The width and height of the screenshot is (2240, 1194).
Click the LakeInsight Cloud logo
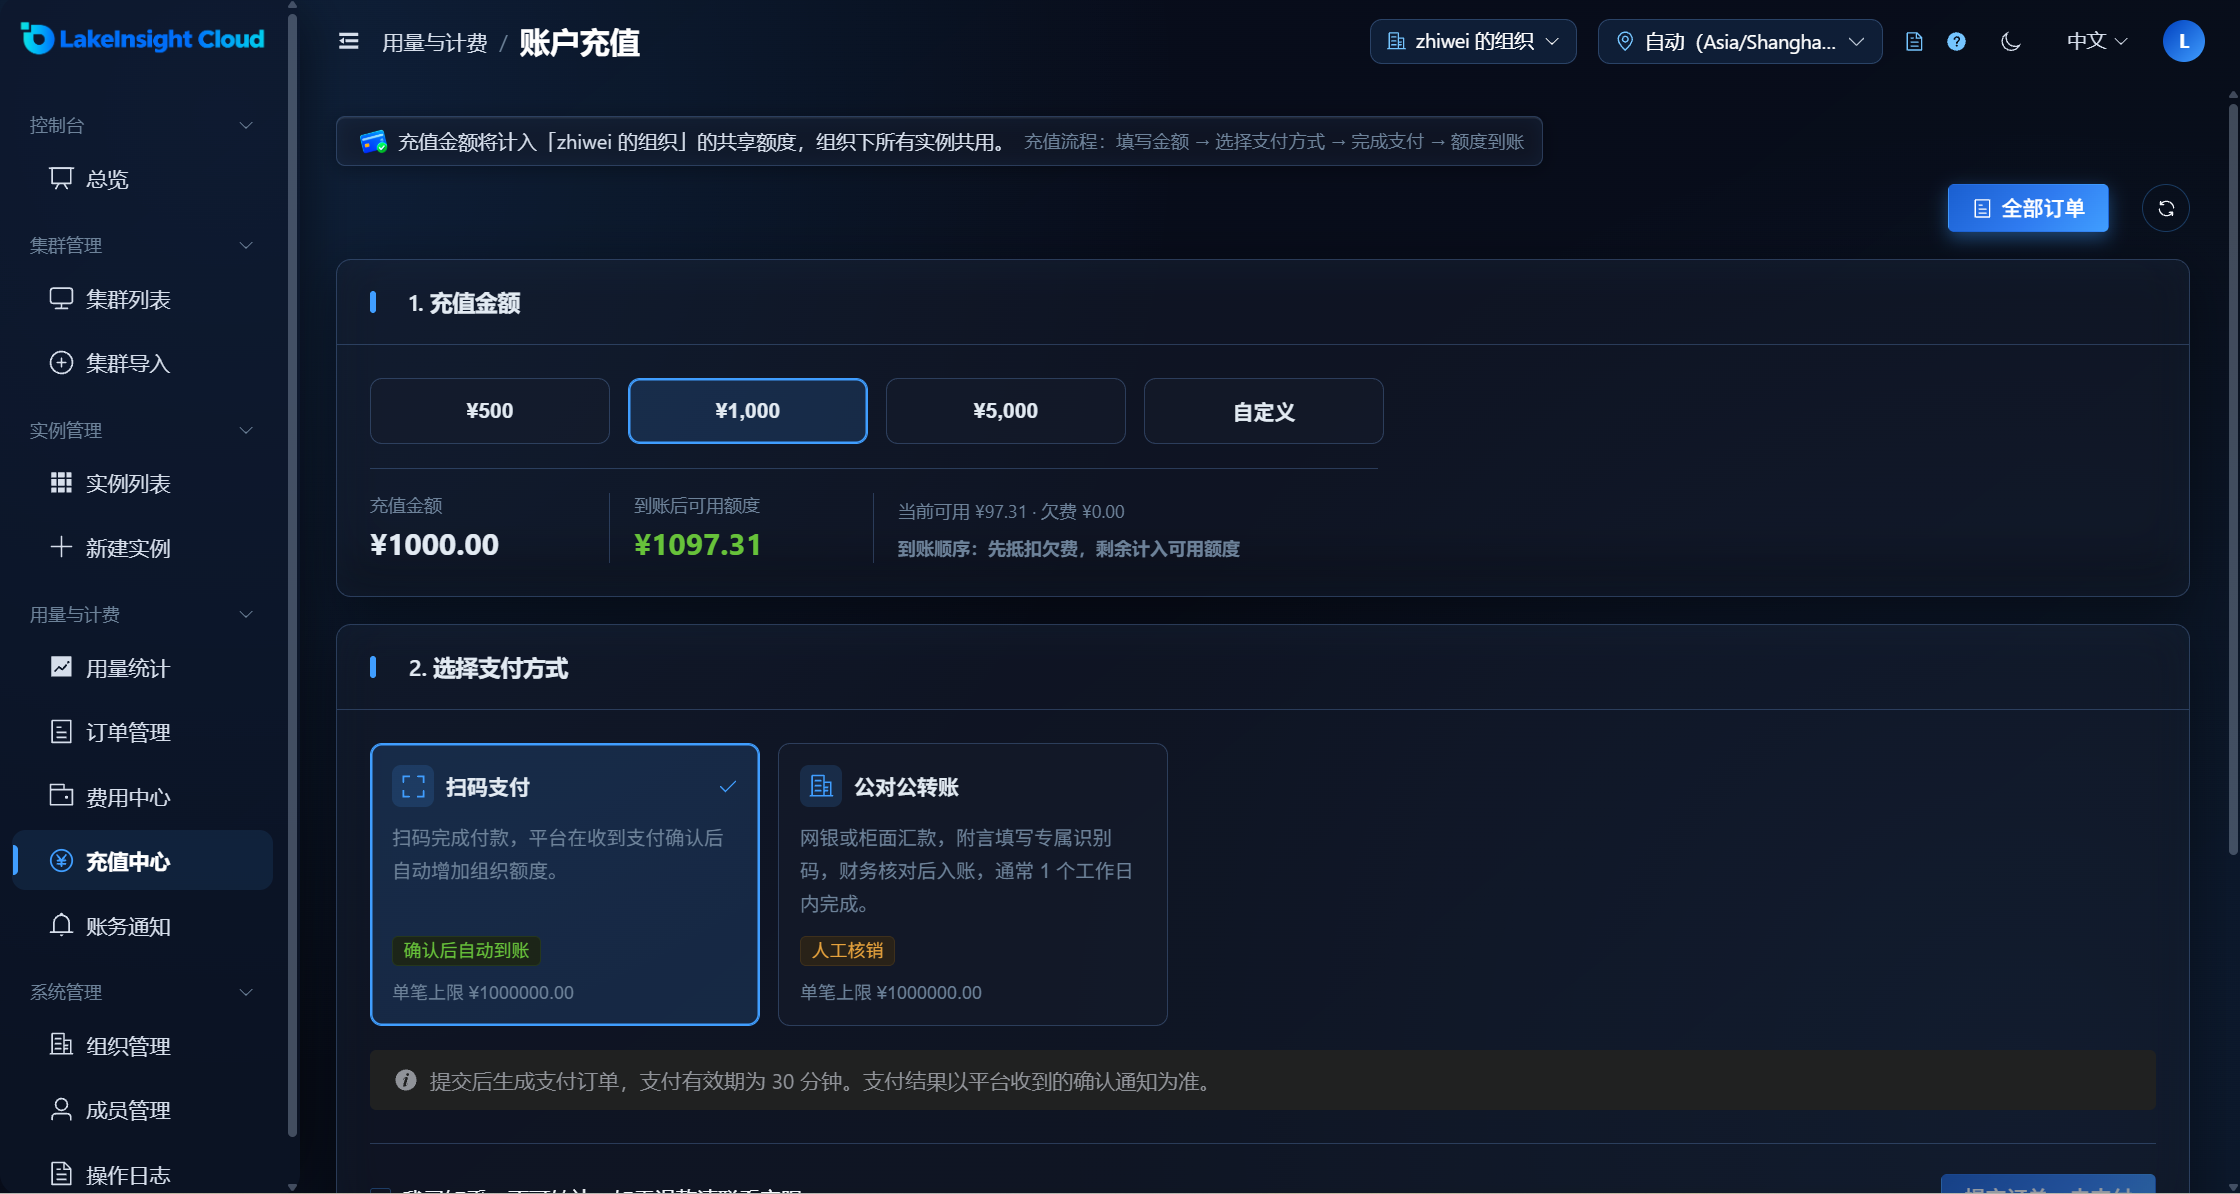click(x=142, y=39)
